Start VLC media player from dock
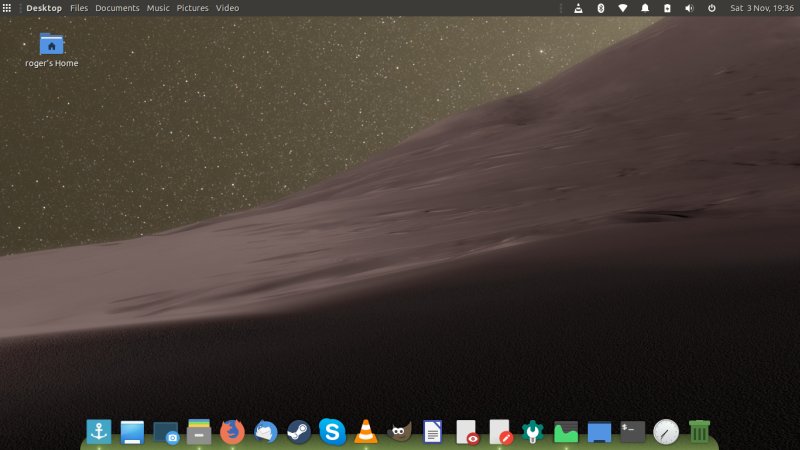 pyautogui.click(x=366, y=431)
